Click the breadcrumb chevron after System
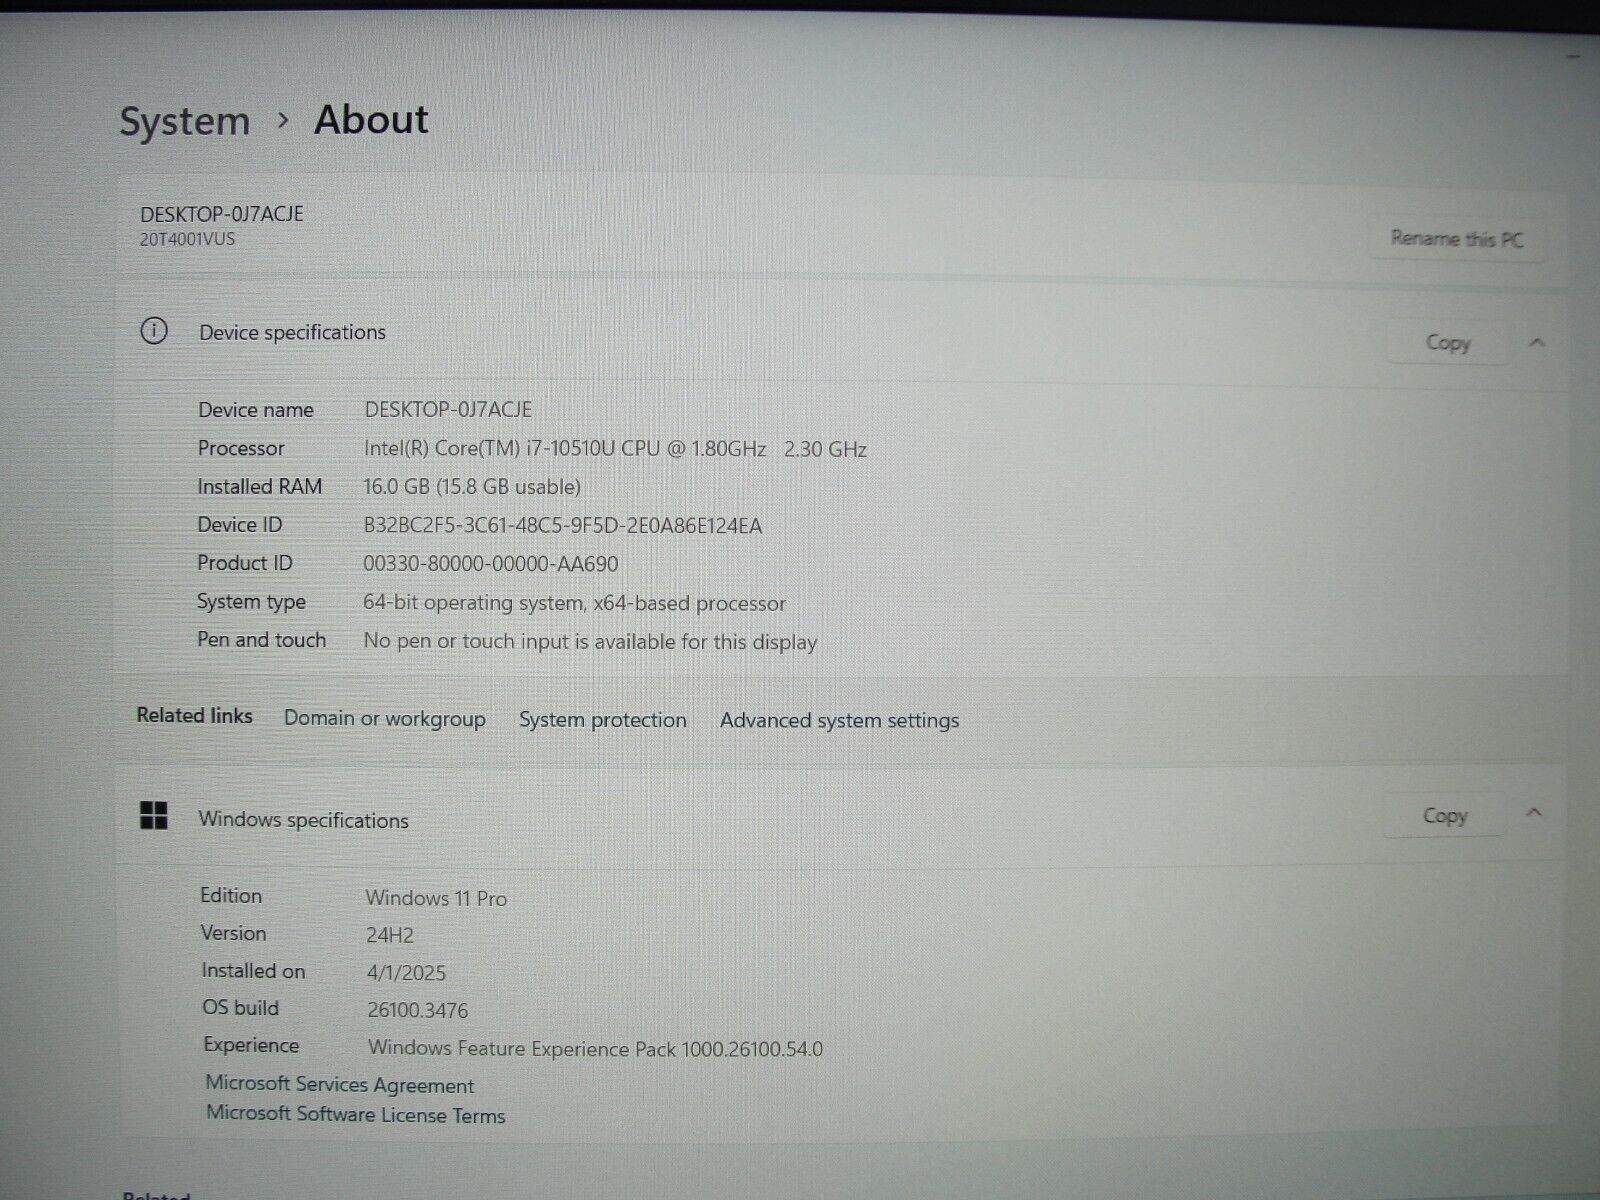 [x=283, y=120]
